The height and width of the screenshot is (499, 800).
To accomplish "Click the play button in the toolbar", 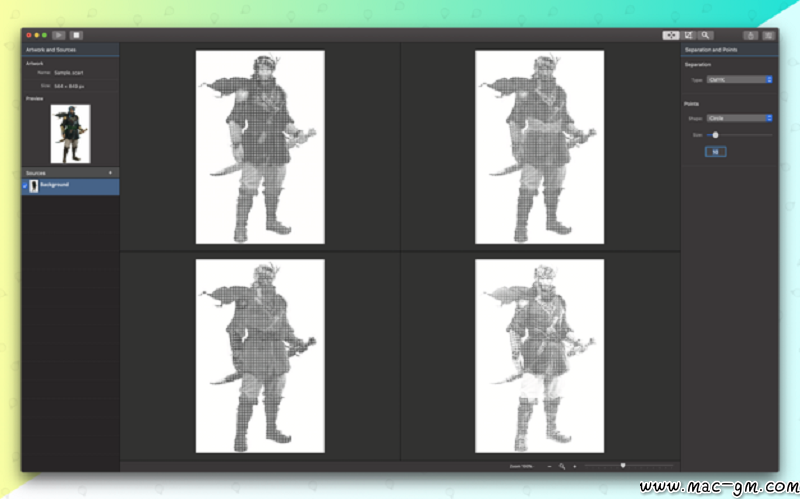I will (x=59, y=35).
